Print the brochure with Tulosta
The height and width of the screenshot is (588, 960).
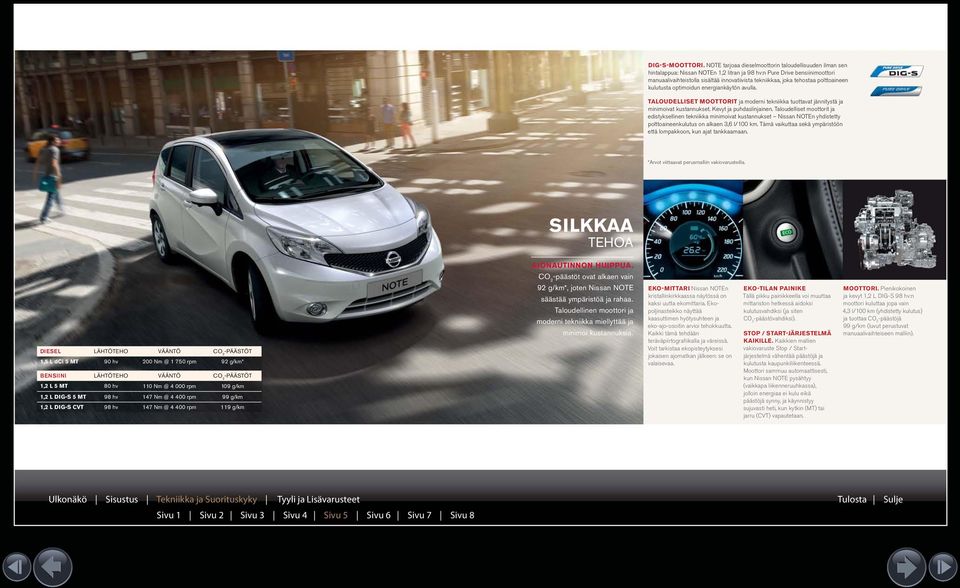point(852,499)
